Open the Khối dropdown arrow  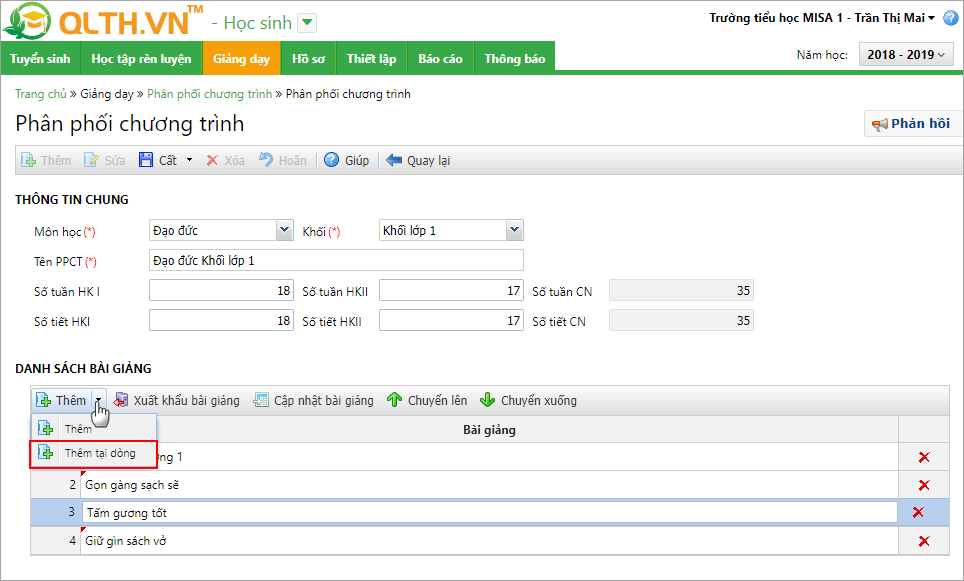[515, 231]
